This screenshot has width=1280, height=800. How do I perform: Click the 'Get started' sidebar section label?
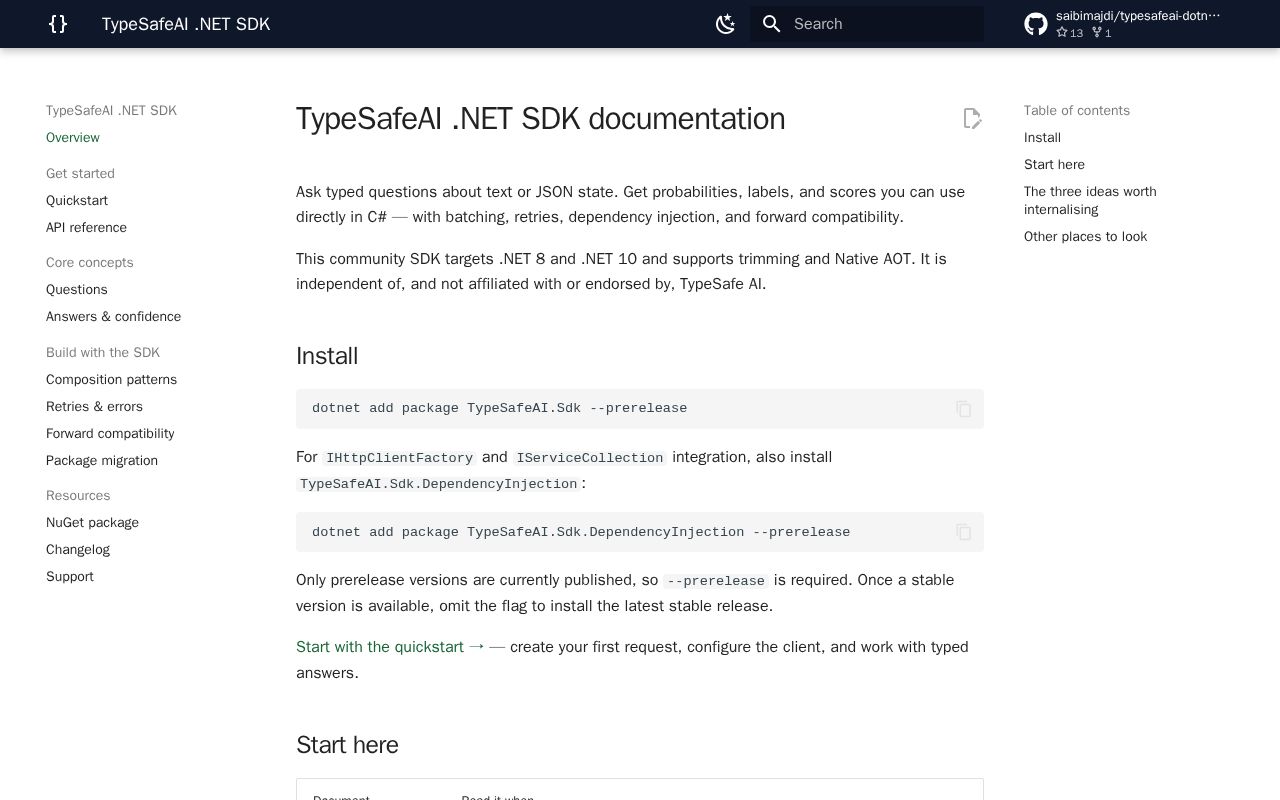coord(80,174)
